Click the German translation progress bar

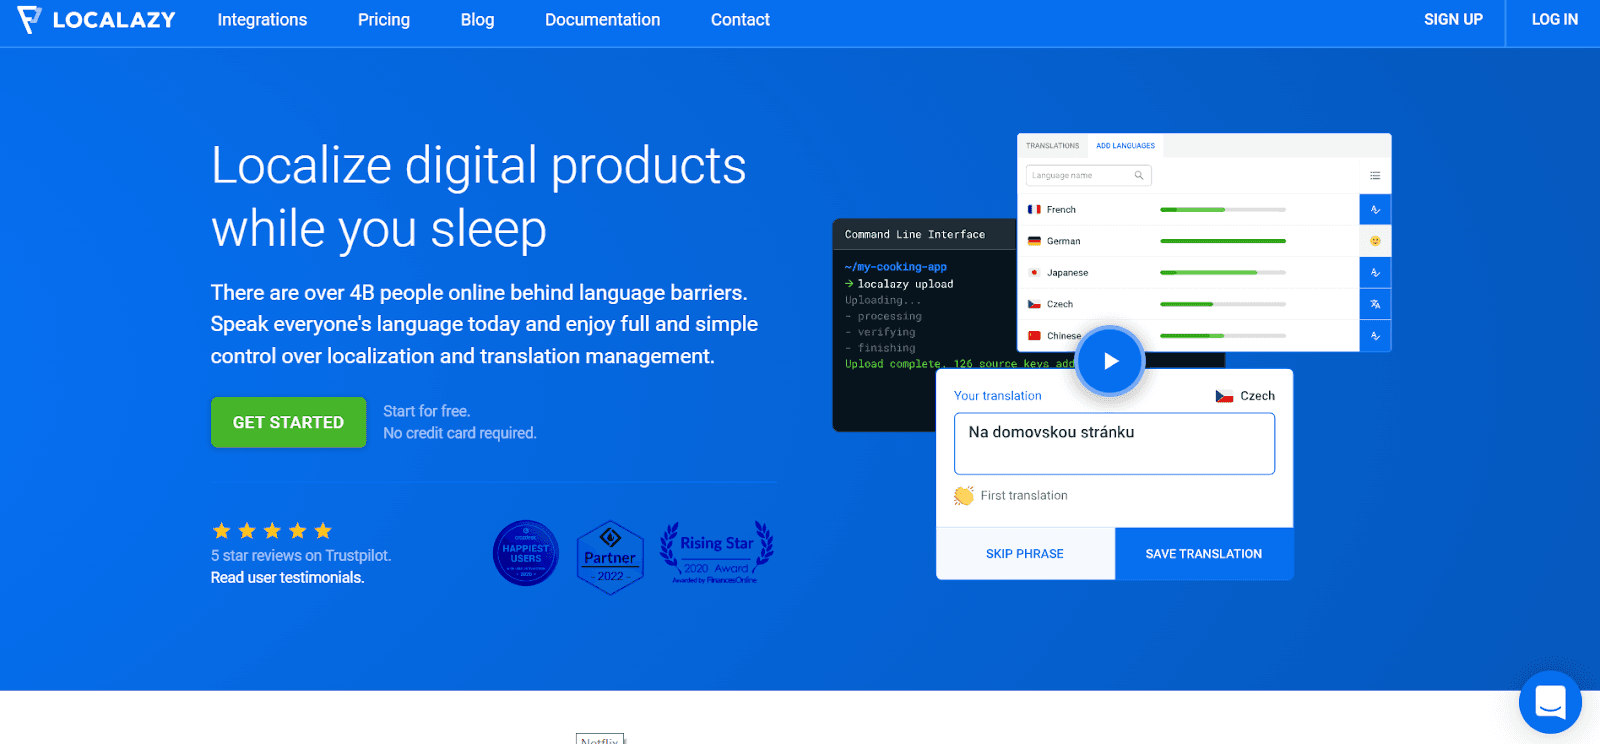(x=1222, y=241)
